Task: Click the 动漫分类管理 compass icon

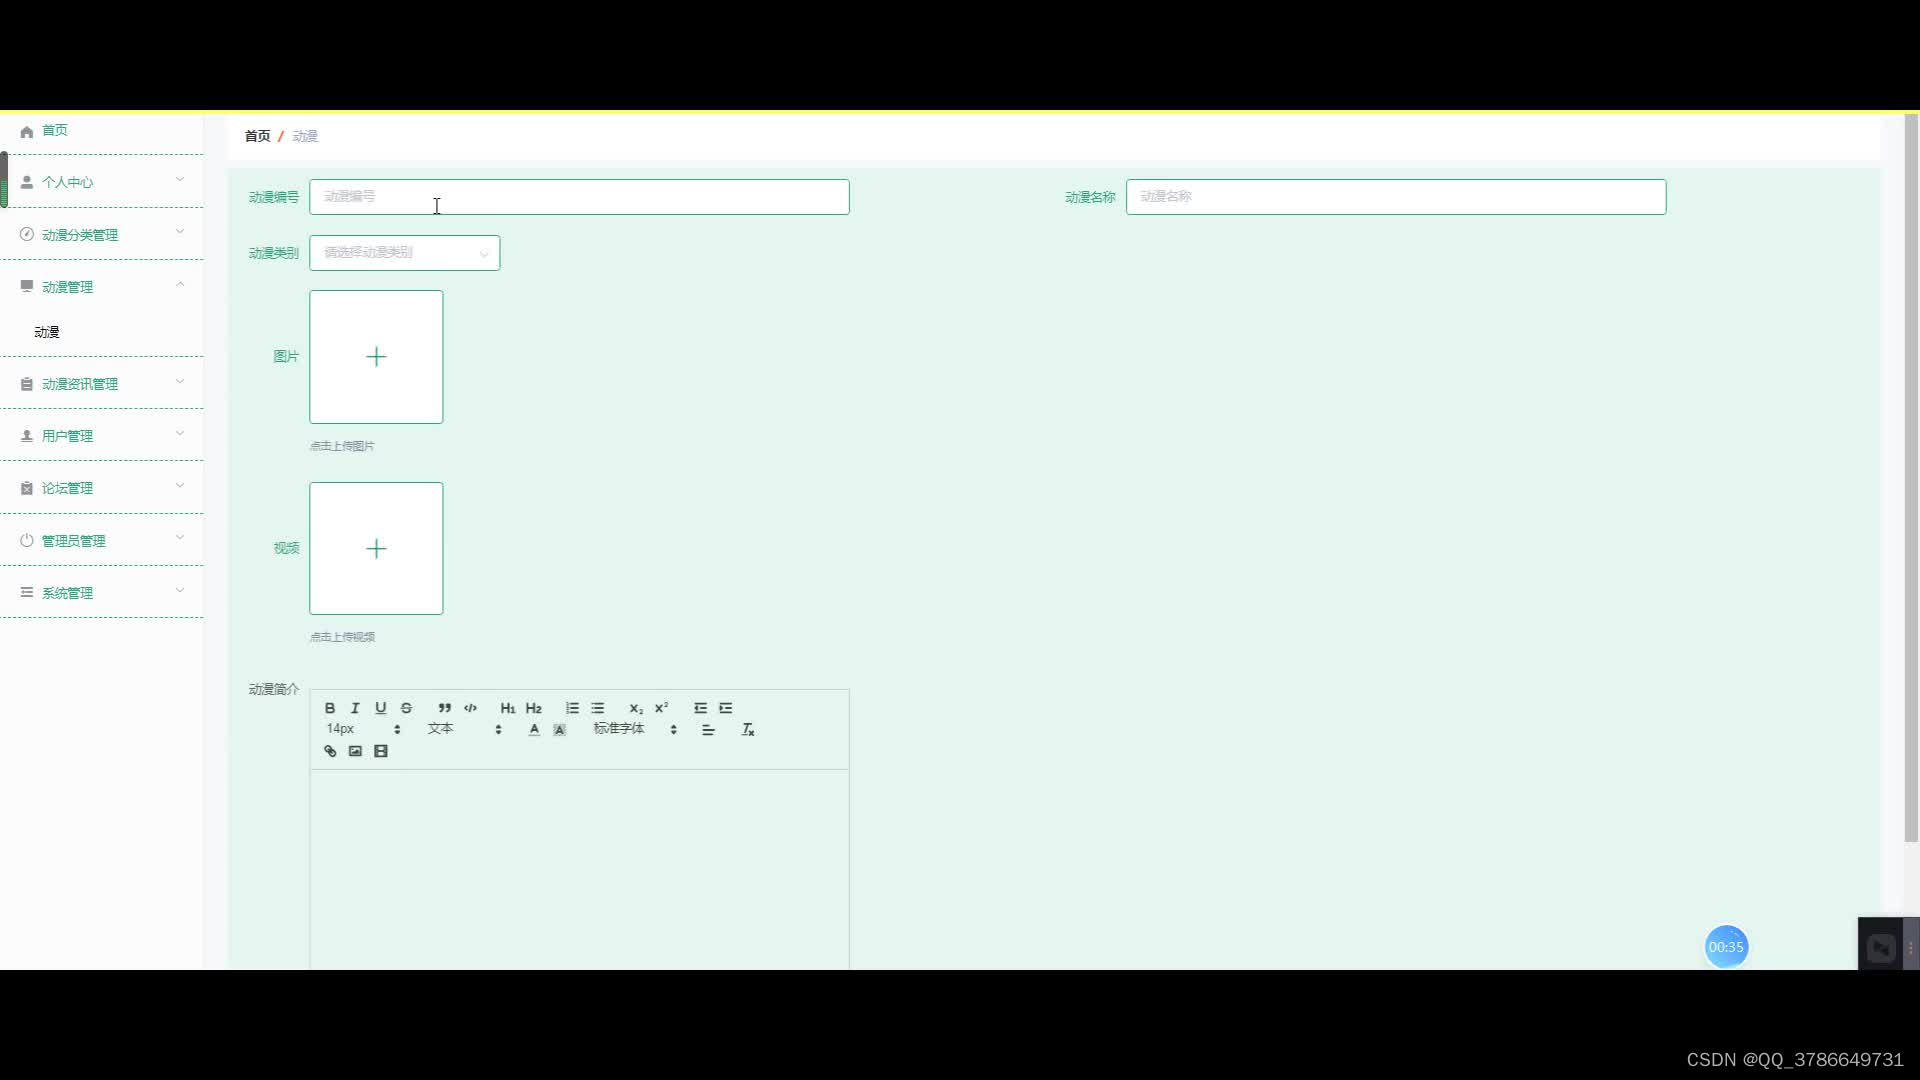Action: pyautogui.click(x=27, y=234)
